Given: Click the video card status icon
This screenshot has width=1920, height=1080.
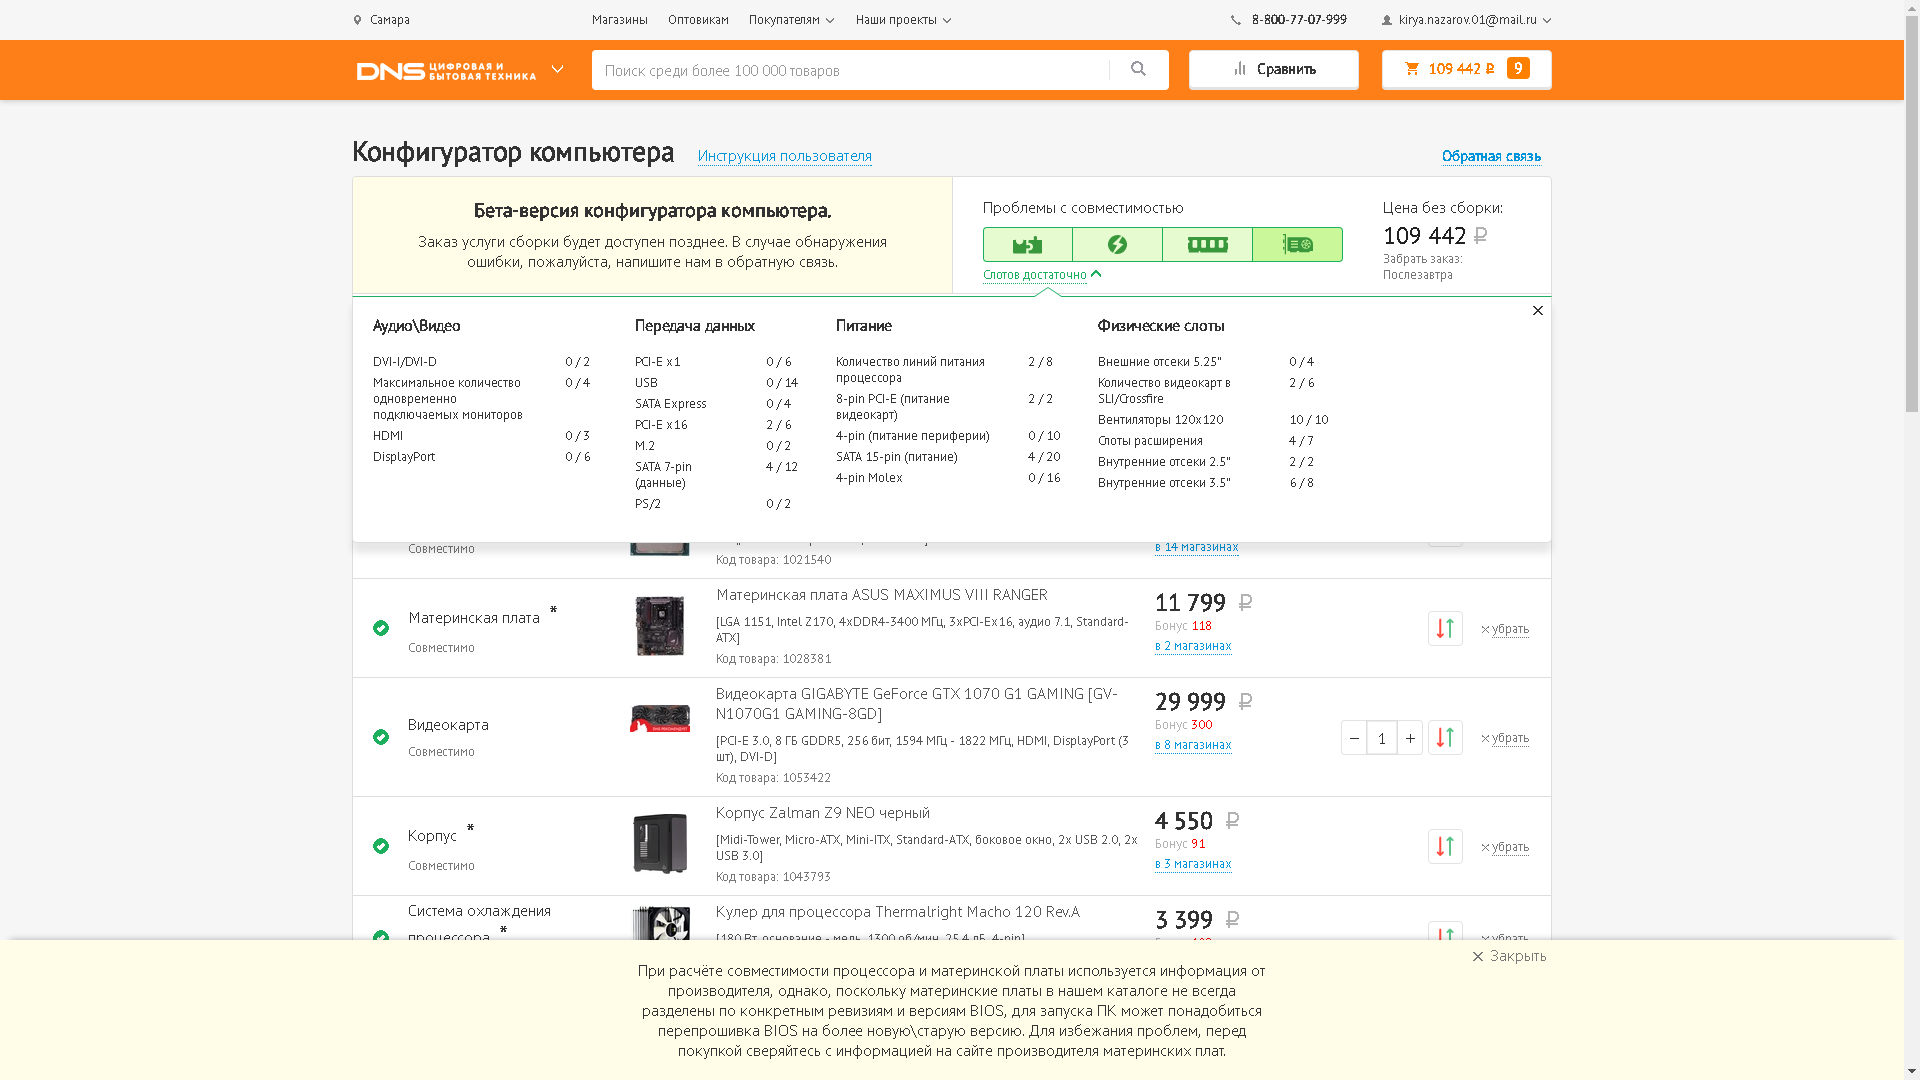Looking at the screenshot, I should (1297, 245).
